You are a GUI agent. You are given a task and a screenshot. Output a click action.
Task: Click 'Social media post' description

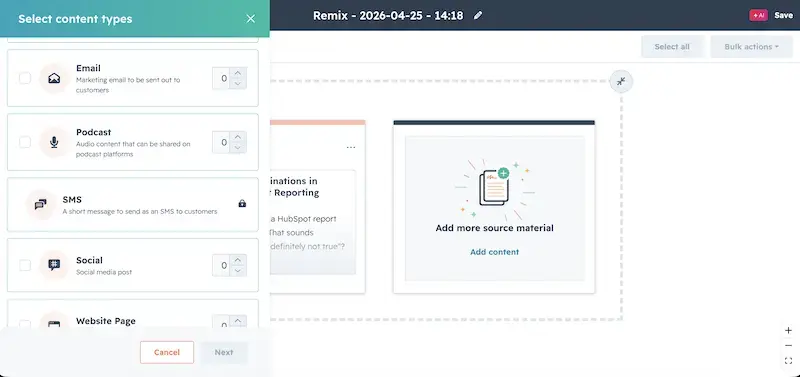[x=104, y=272]
